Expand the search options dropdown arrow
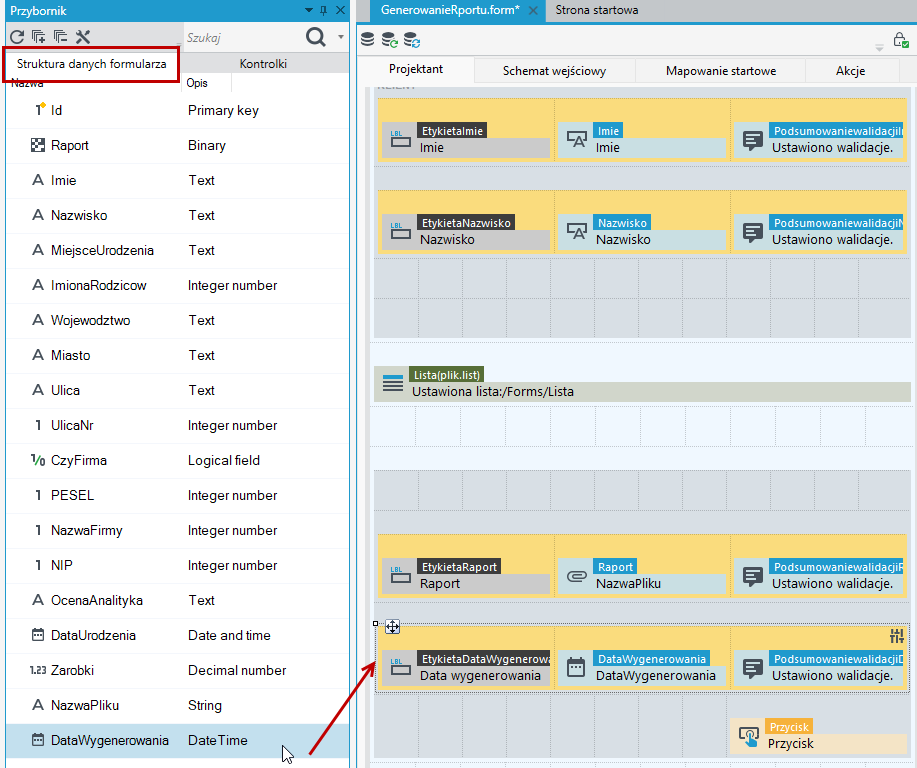The width and height of the screenshot is (917, 768). [340, 37]
